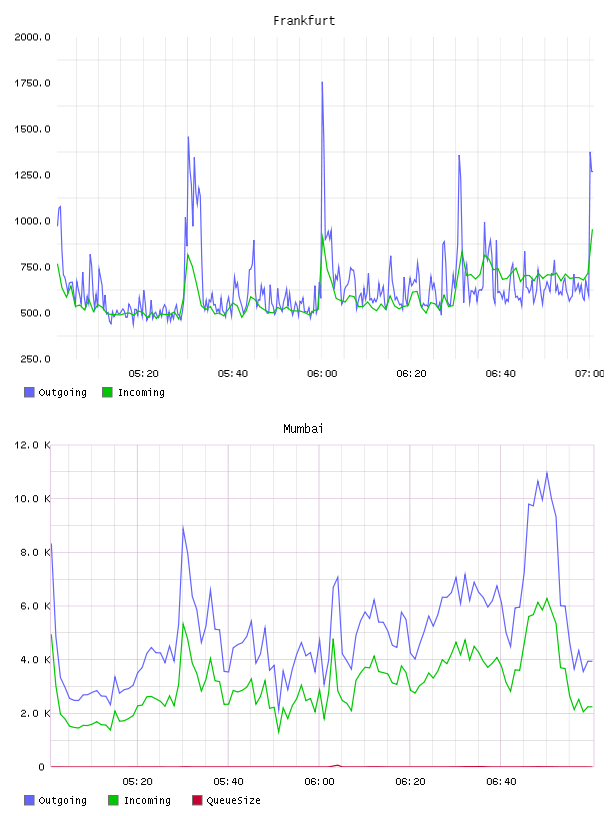Click the 06:40 time label on Frankfurt

501,374
